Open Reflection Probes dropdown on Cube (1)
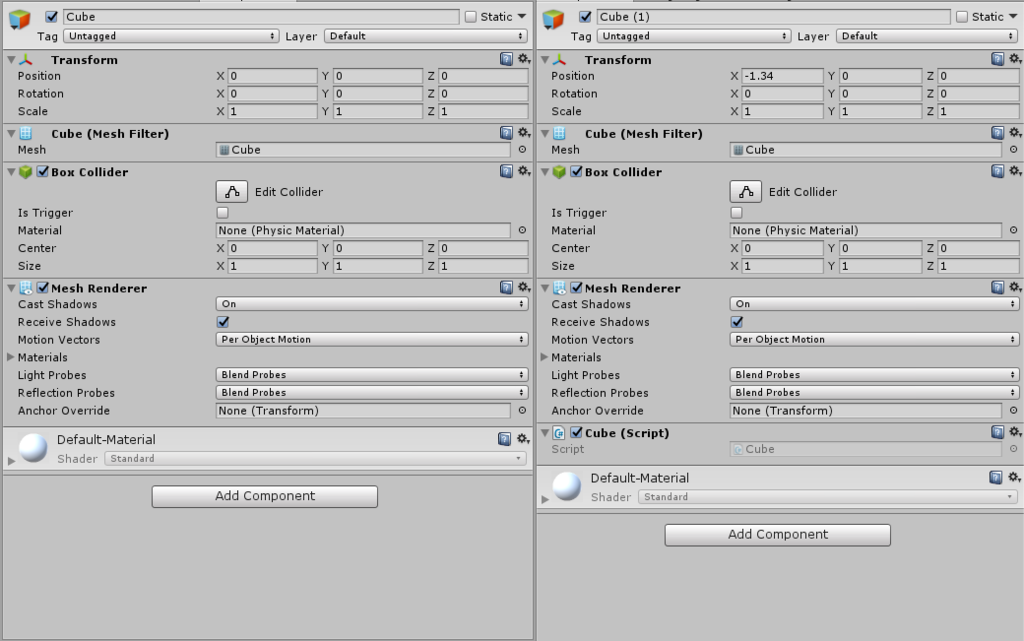This screenshot has height=641, width=1024. coord(874,392)
